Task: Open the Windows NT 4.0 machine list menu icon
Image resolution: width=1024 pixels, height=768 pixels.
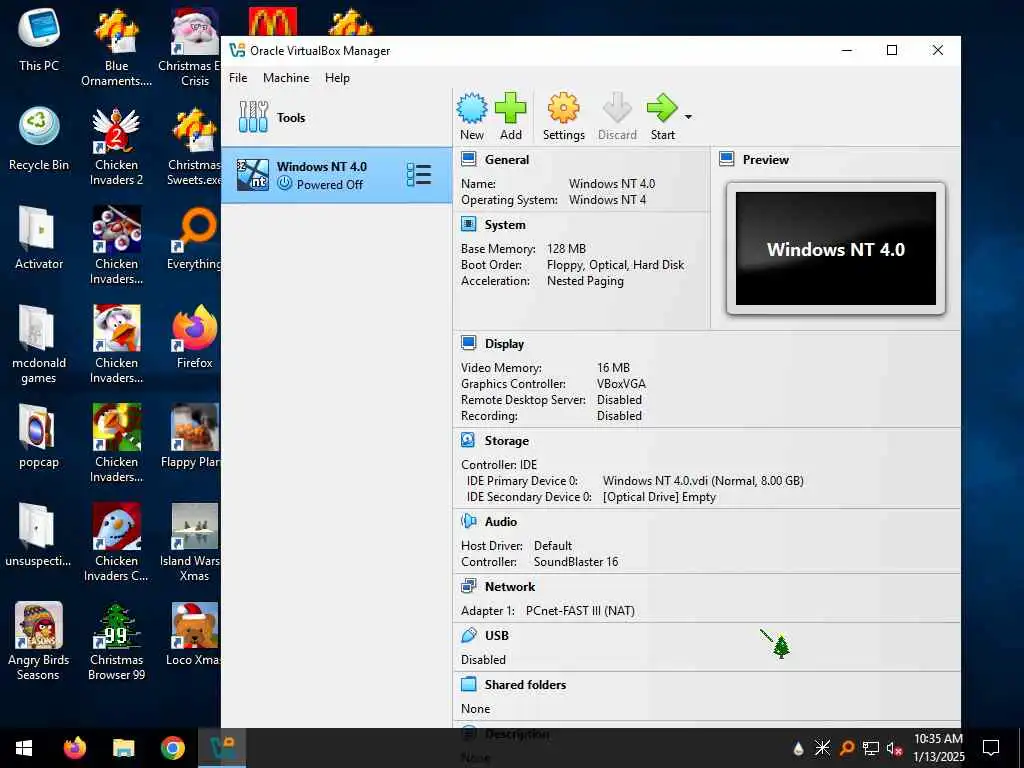Action: click(x=419, y=175)
